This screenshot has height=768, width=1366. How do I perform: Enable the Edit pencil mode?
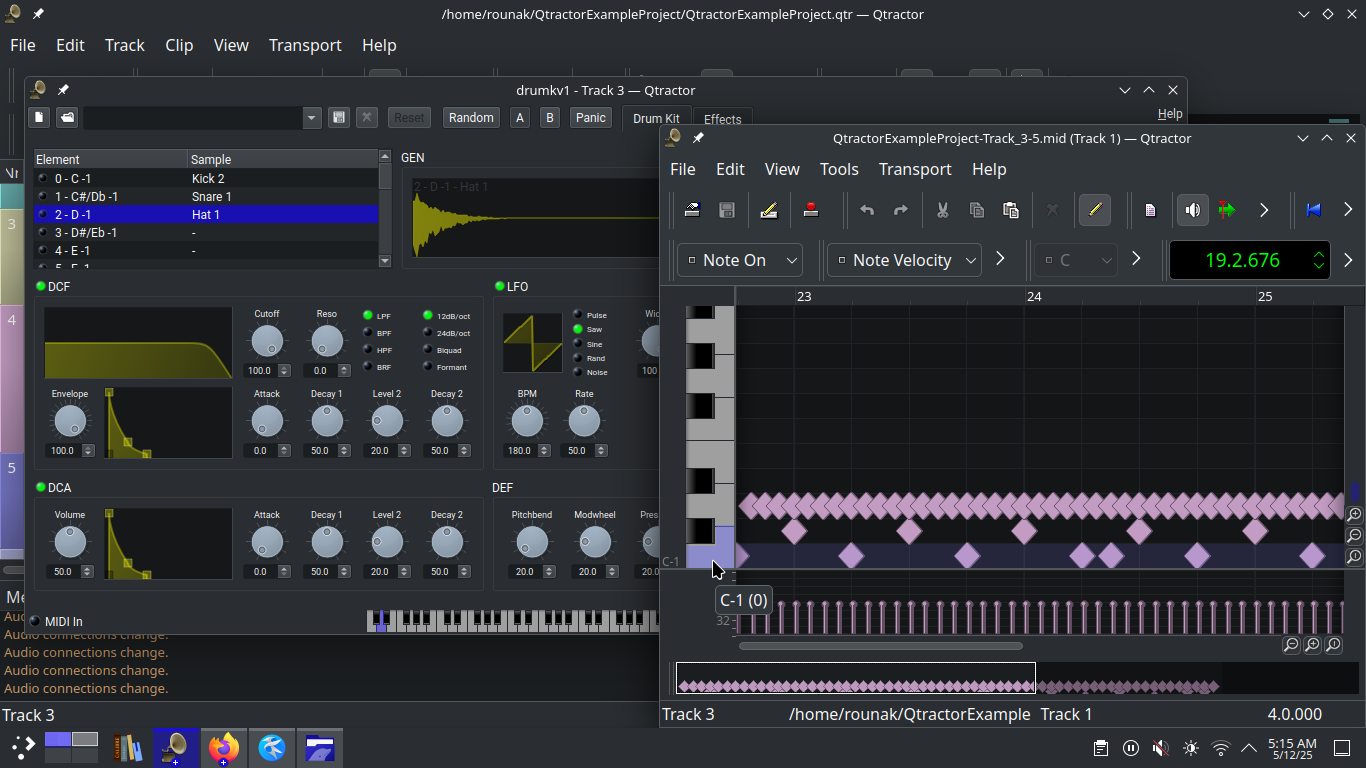pyautogui.click(x=1095, y=210)
